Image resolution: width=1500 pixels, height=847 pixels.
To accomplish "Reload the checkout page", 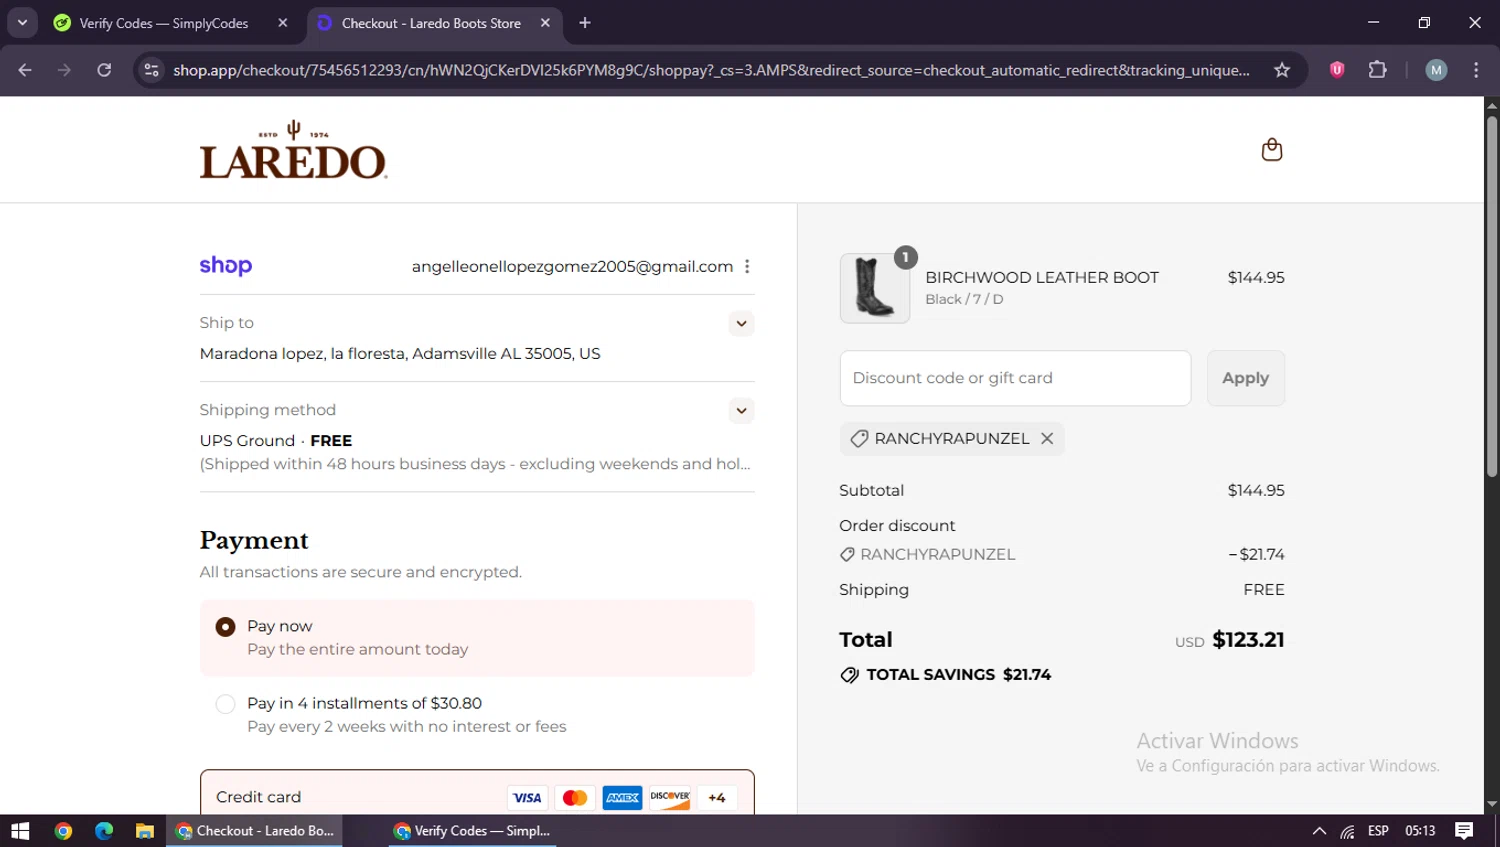I will pos(104,70).
